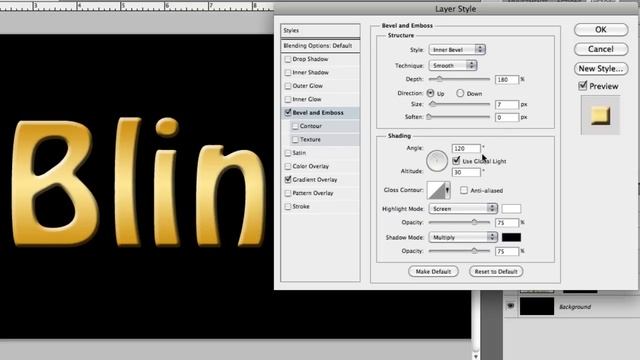Open the Gloss Contour picker arrow
Screen dimensions: 640x360
tap(447, 190)
